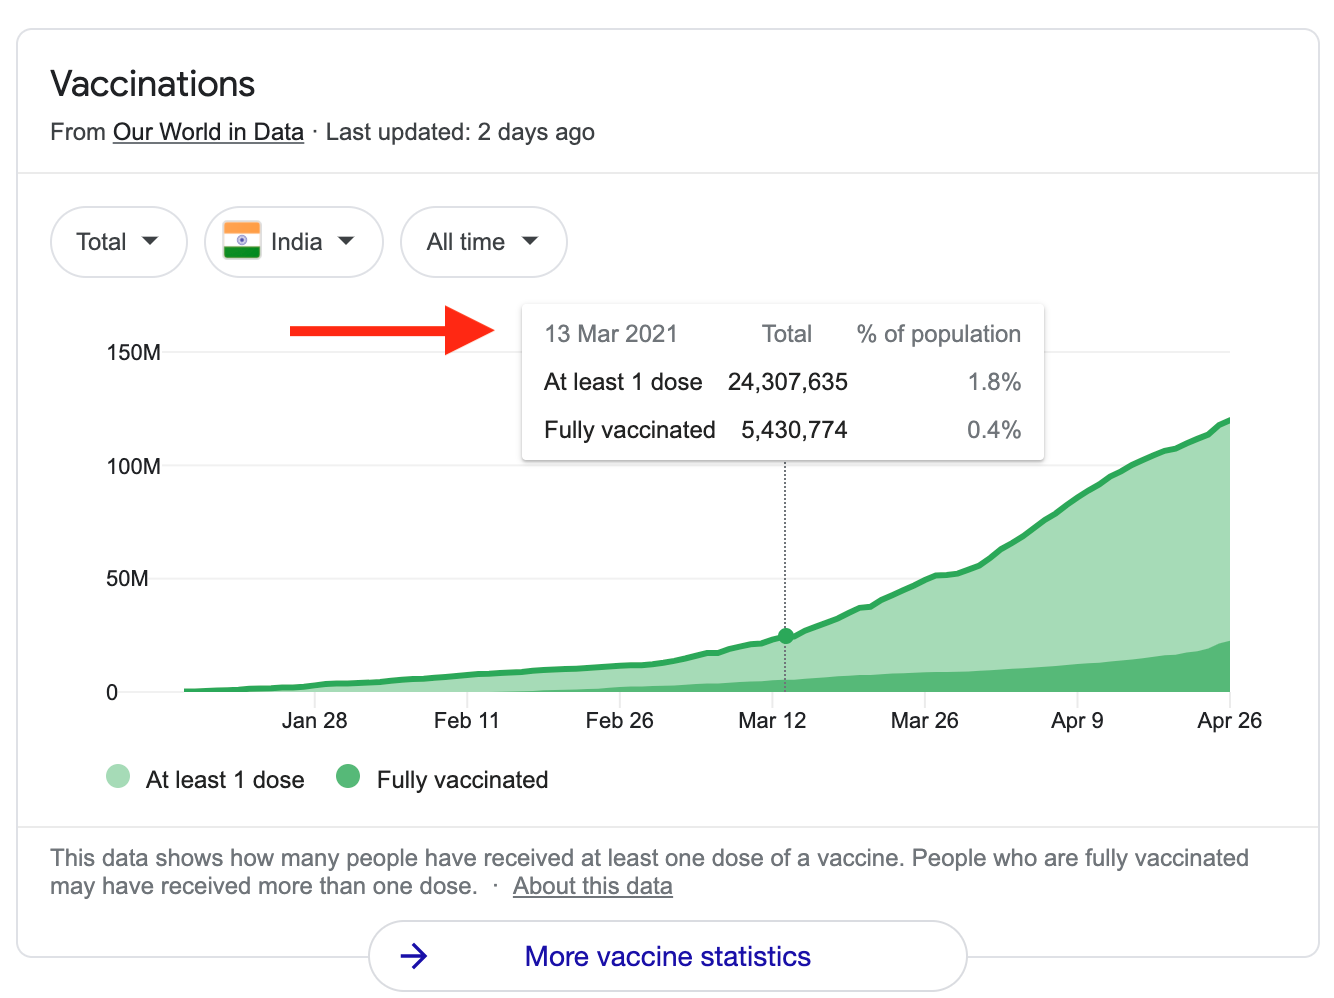The height and width of the screenshot is (998, 1334).
Task: Click the red arrow pointing to the tooltip
Action: click(x=392, y=330)
